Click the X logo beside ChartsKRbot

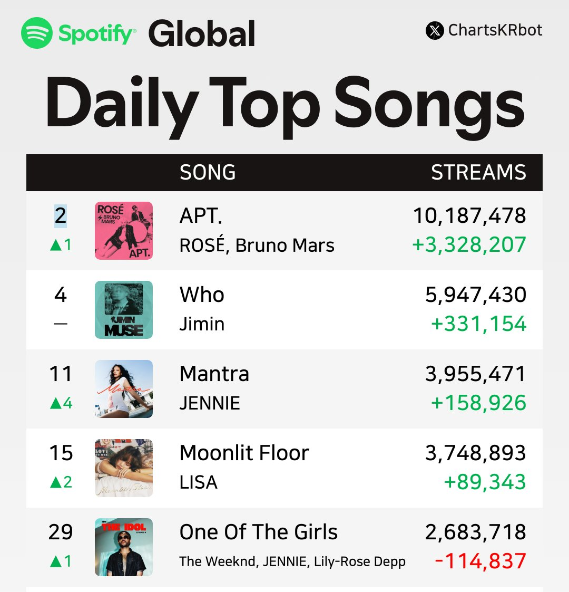[x=435, y=31]
